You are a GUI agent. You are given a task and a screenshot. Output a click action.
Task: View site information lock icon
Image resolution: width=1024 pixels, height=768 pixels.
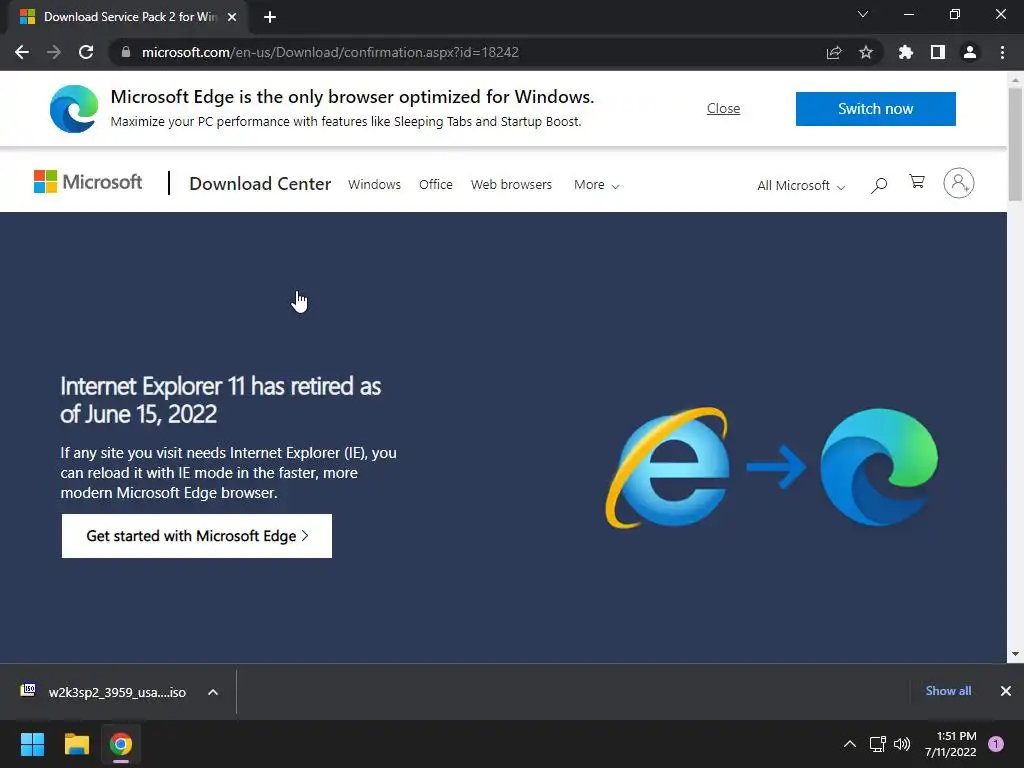coord(126,52)
